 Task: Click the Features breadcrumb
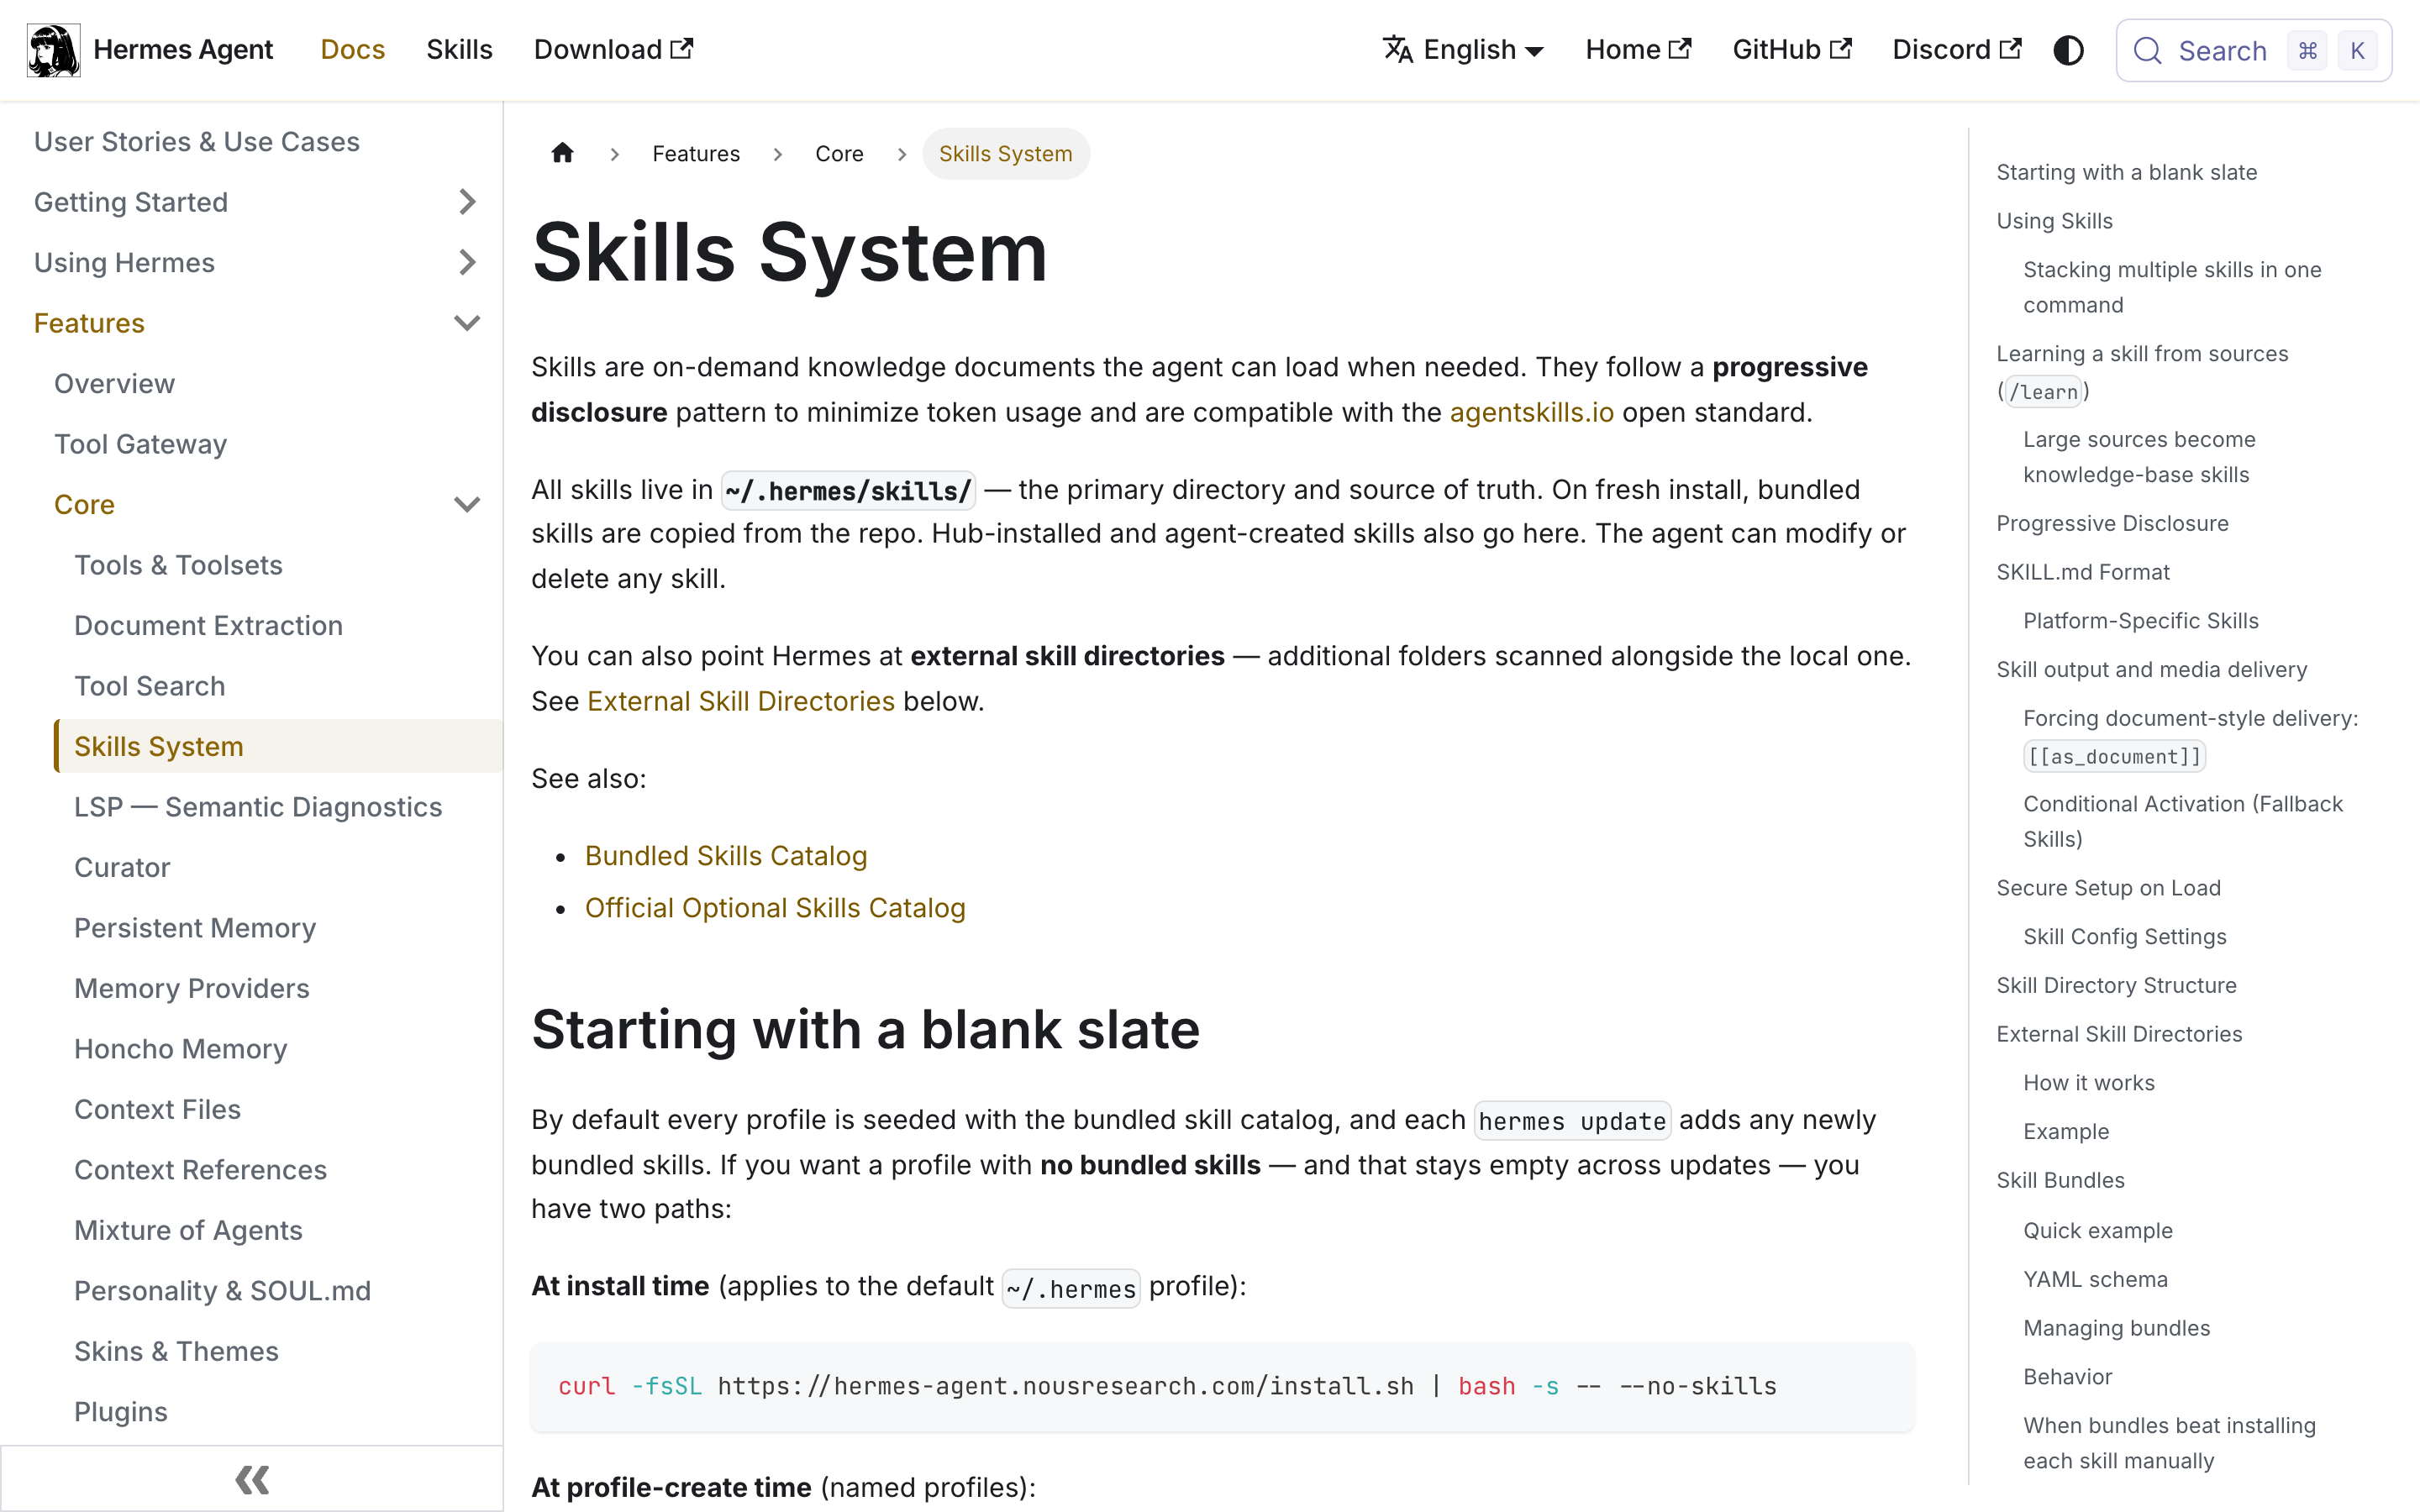[x=696, y=153]
